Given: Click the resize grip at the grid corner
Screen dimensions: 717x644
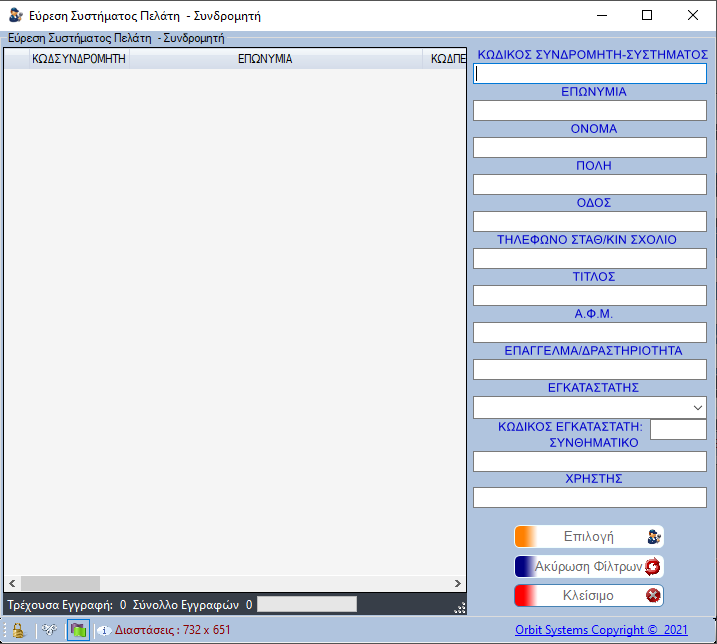Looking at the screenshot, I should (x=460, y=606).
